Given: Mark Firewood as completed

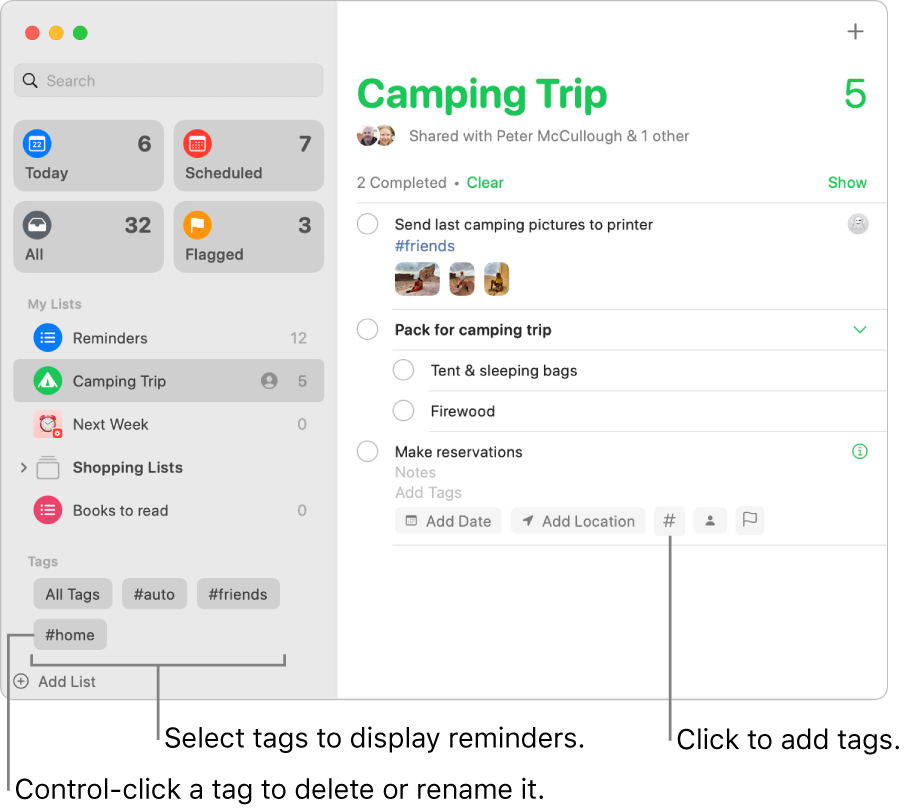Looking at the screenshot, I should (x=404, y=410).
